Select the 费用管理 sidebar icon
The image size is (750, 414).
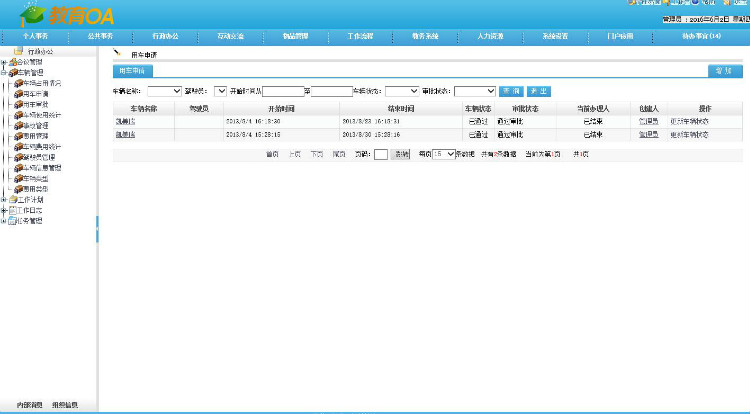click(18, 136)
